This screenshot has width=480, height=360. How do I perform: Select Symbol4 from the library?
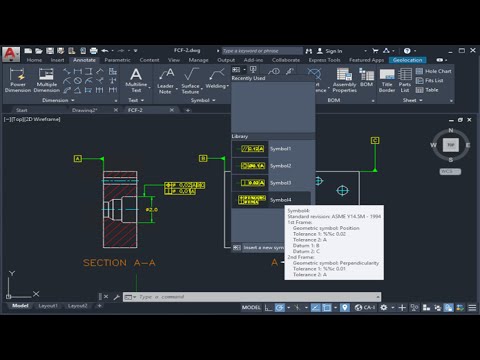(271, 200)
